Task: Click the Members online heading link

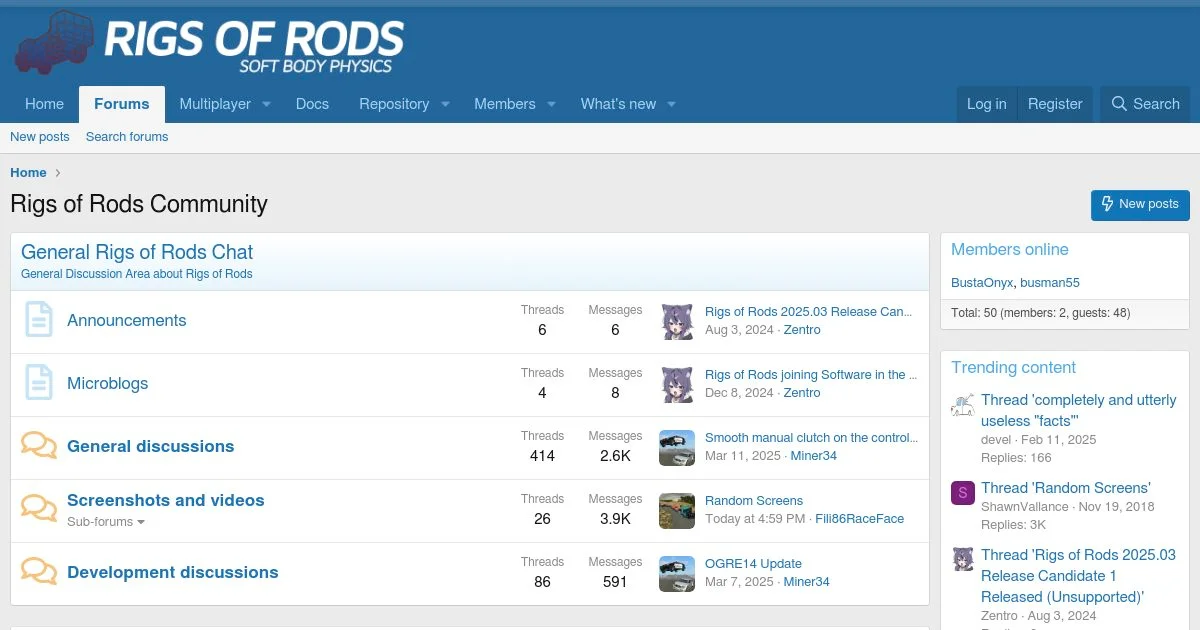Action: [1010, 250]
